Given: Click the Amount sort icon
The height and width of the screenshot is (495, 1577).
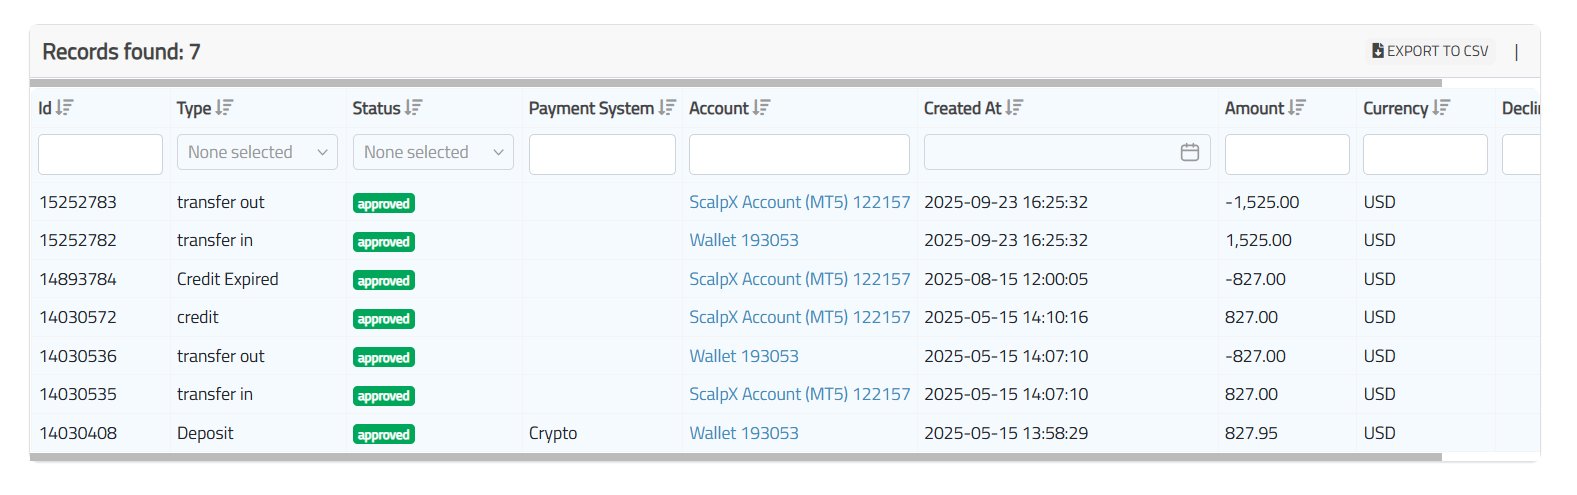Looking at the screenshot, I should (x=1298, y=108).
